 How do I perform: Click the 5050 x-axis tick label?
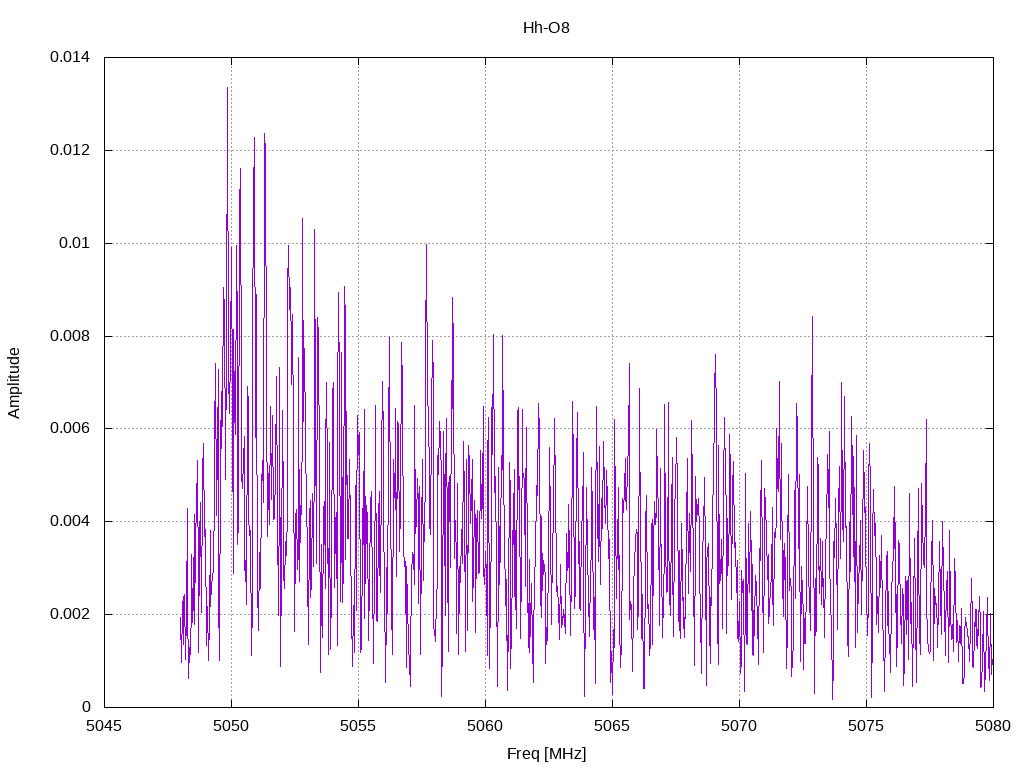click(231, 726)
